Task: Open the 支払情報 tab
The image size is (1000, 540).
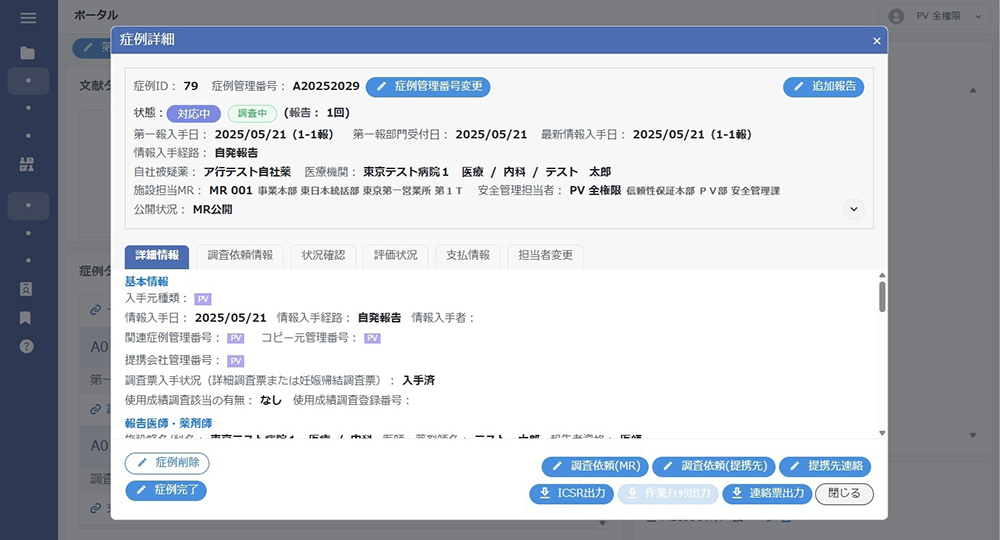Action: click(x=467, y=256)
